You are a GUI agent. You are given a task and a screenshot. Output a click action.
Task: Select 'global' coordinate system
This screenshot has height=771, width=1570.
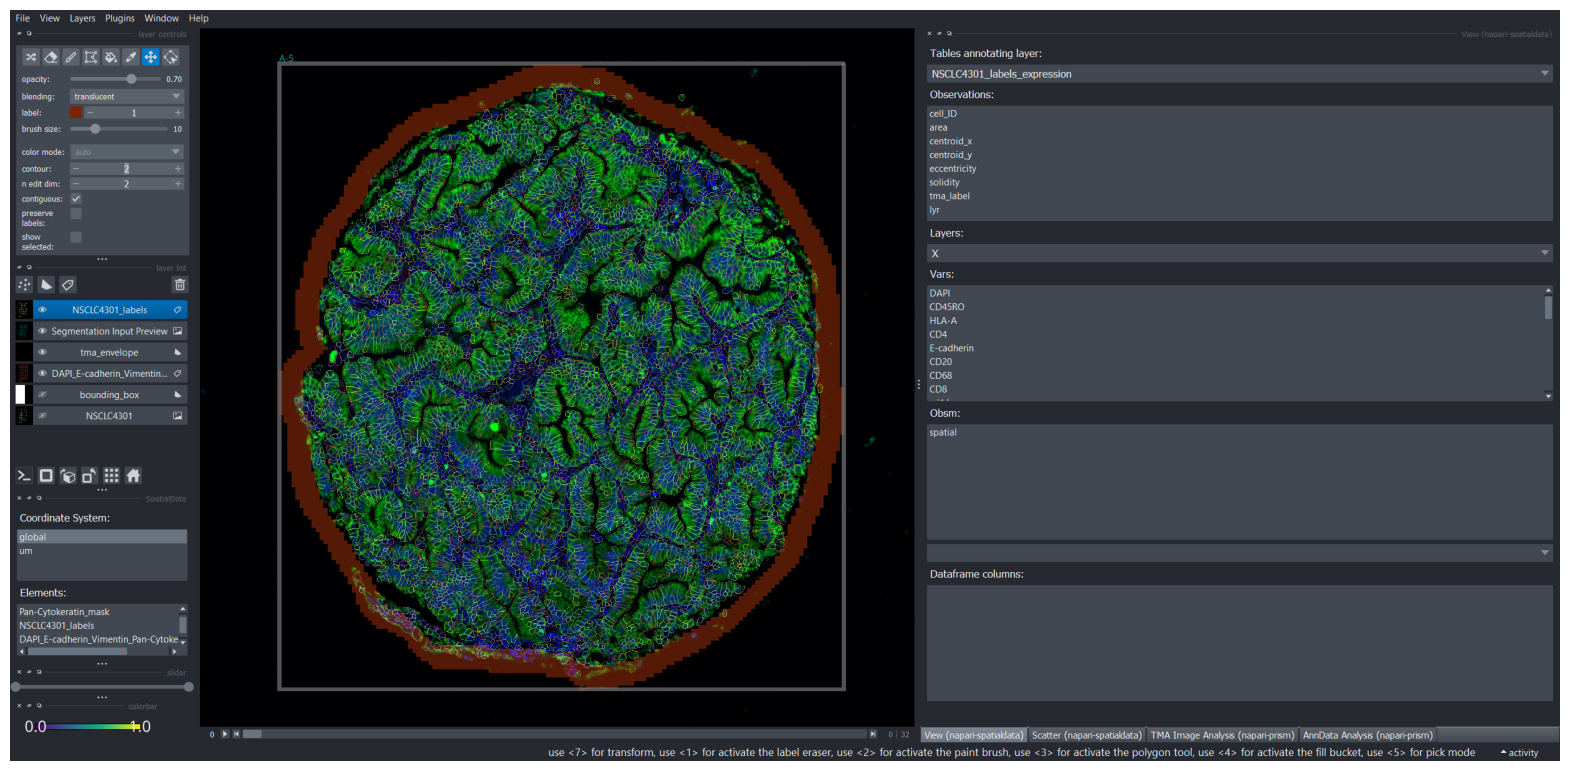pyautogui.click(x=102, y=537)
